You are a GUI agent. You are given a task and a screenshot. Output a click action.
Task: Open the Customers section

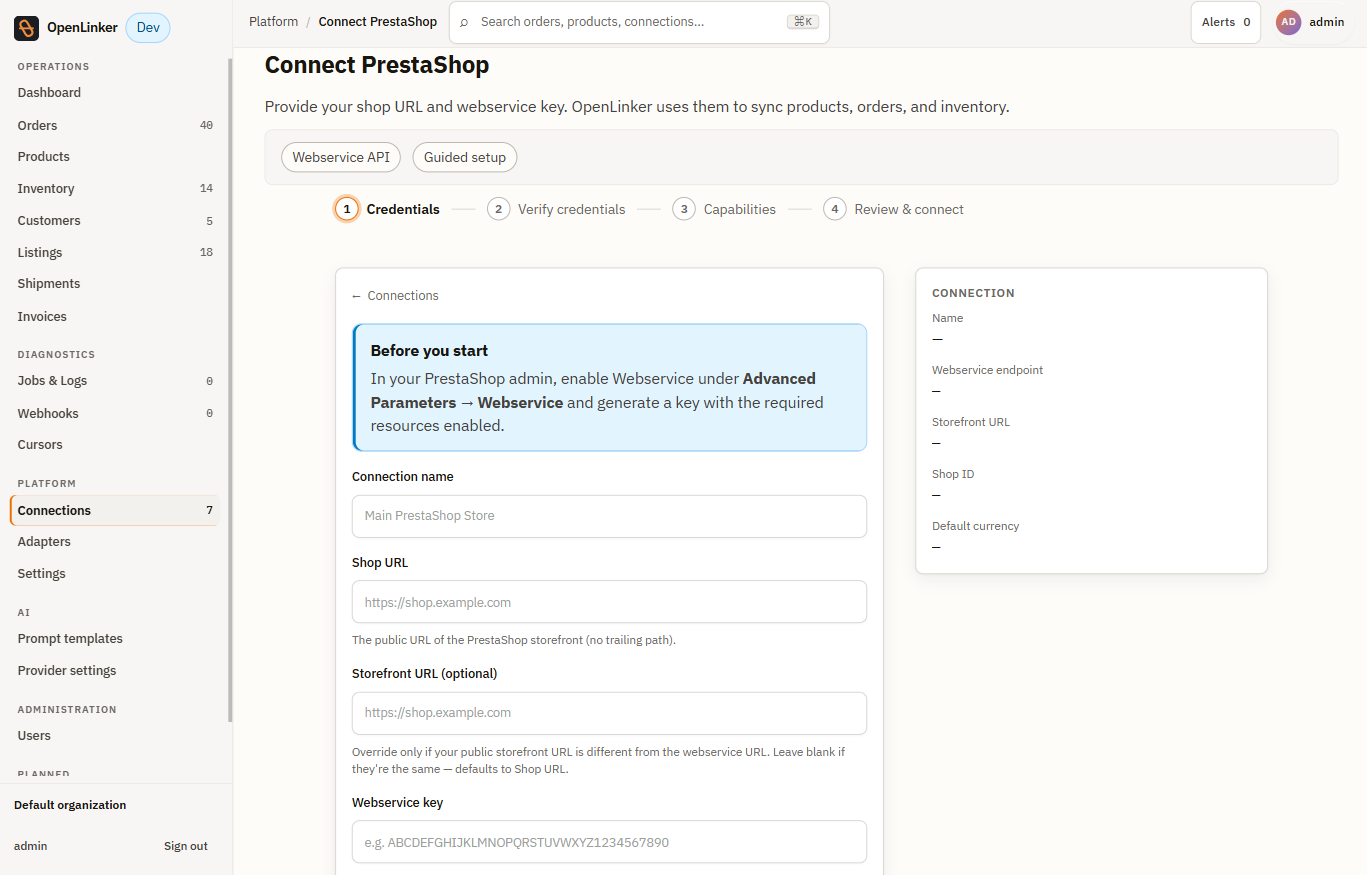click(x=114, y=221)
